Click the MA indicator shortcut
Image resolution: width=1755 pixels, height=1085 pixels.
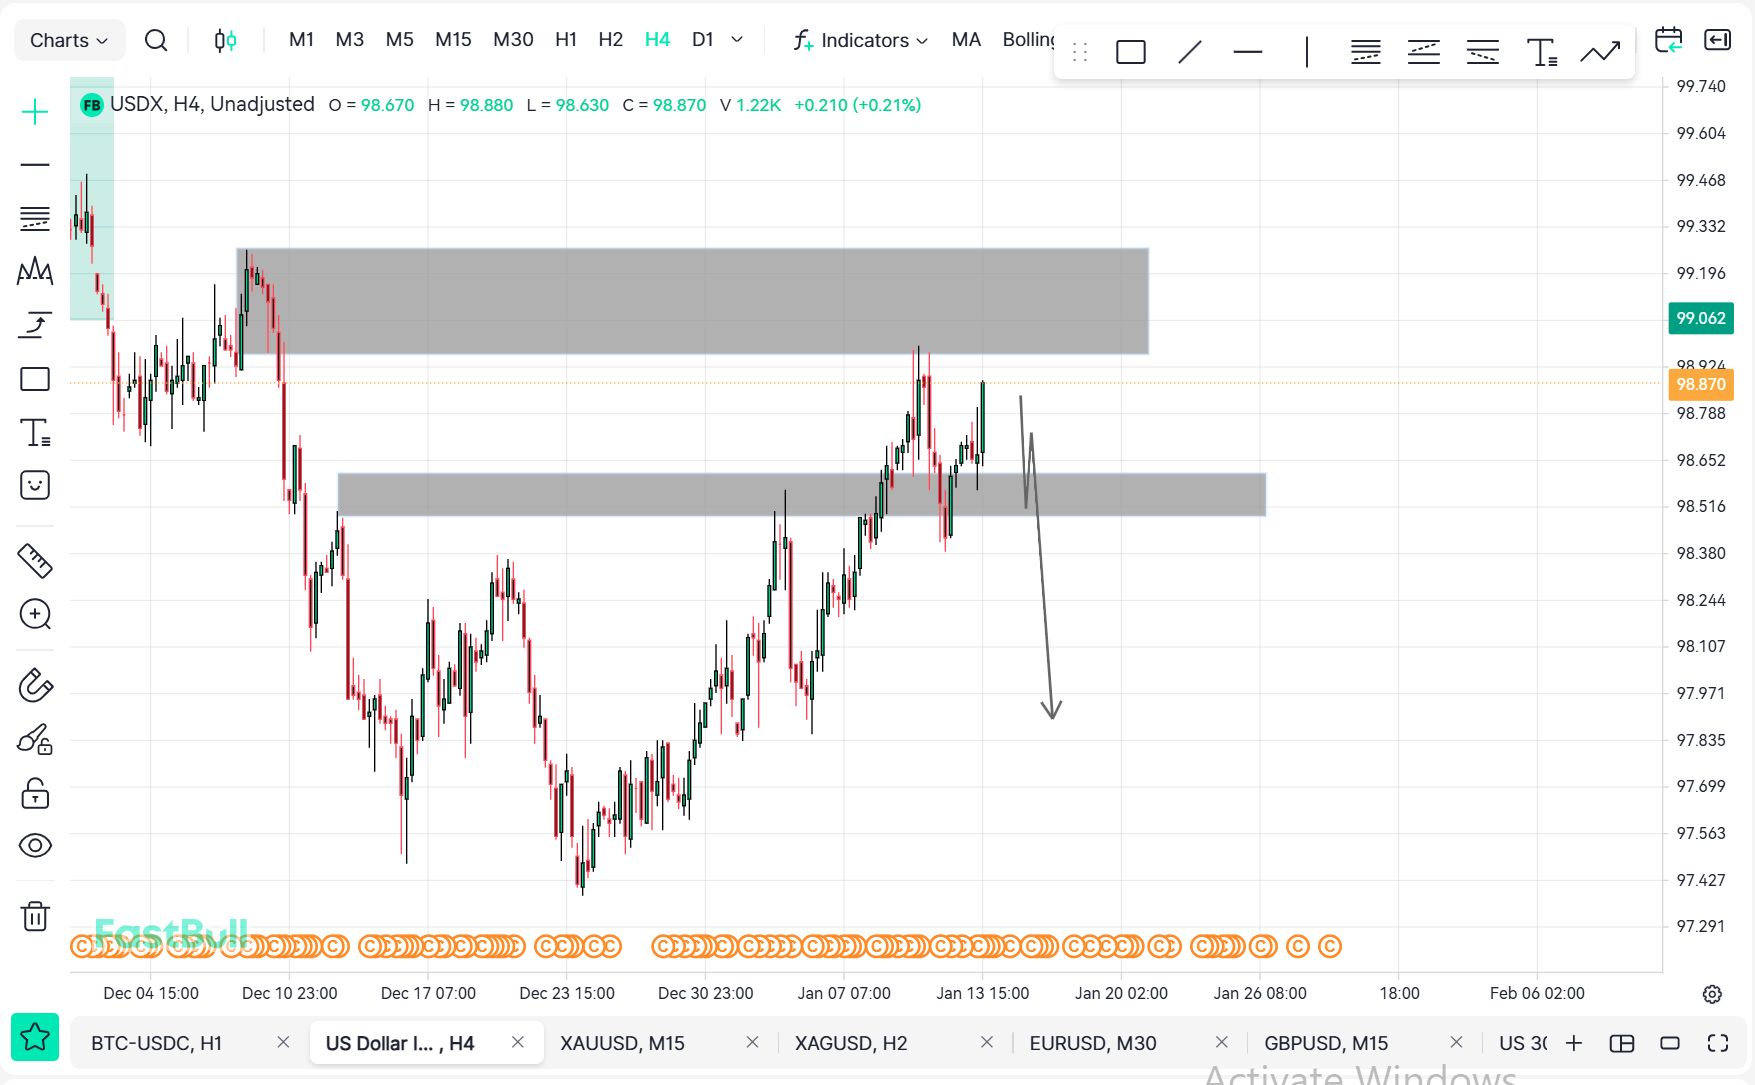[x=966, y=40]
